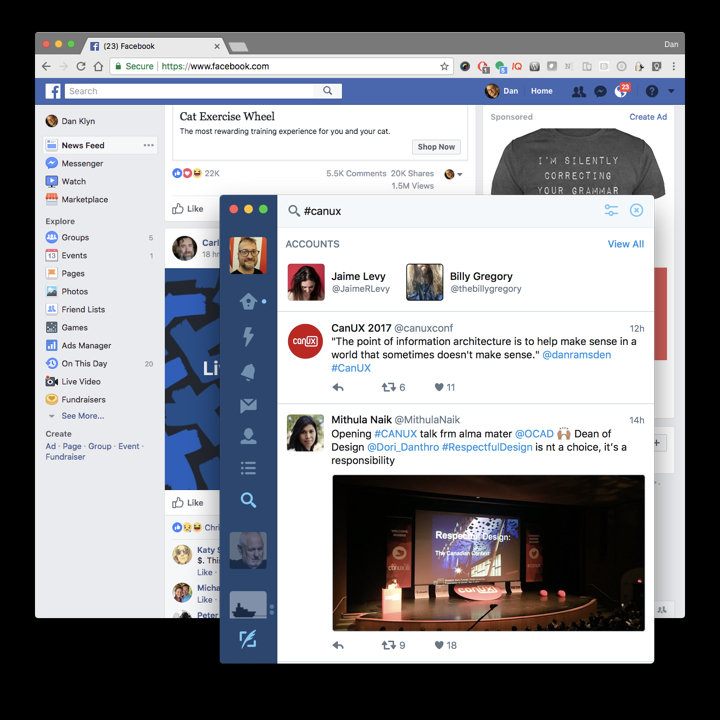
Task: Click View All accounts in Twitter
Action: pos(625,244)
